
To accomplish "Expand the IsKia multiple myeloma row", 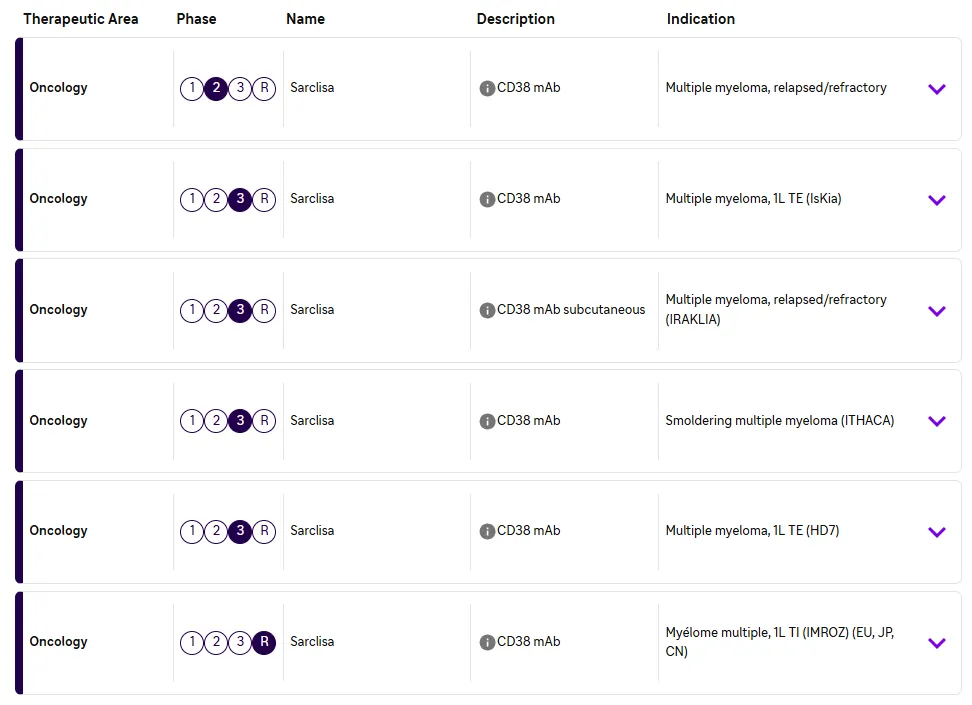I will coord(937,200).
